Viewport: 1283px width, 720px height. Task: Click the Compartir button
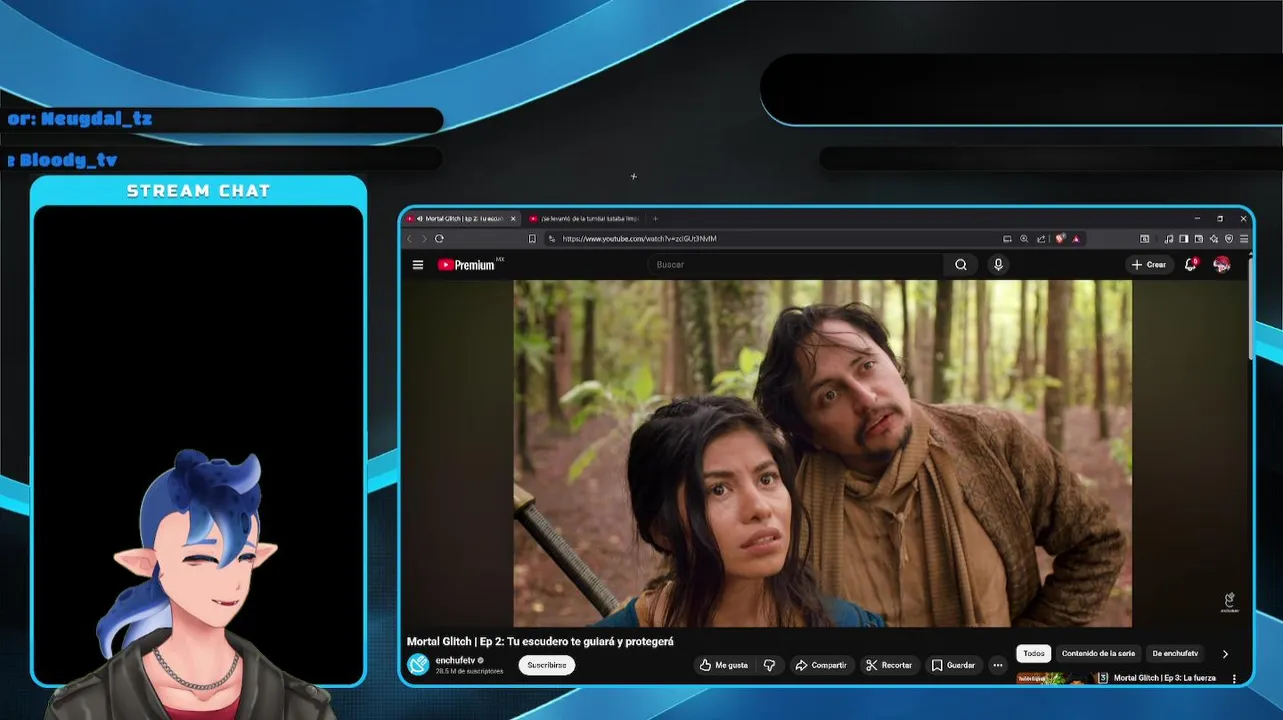(x=821, y=665)
